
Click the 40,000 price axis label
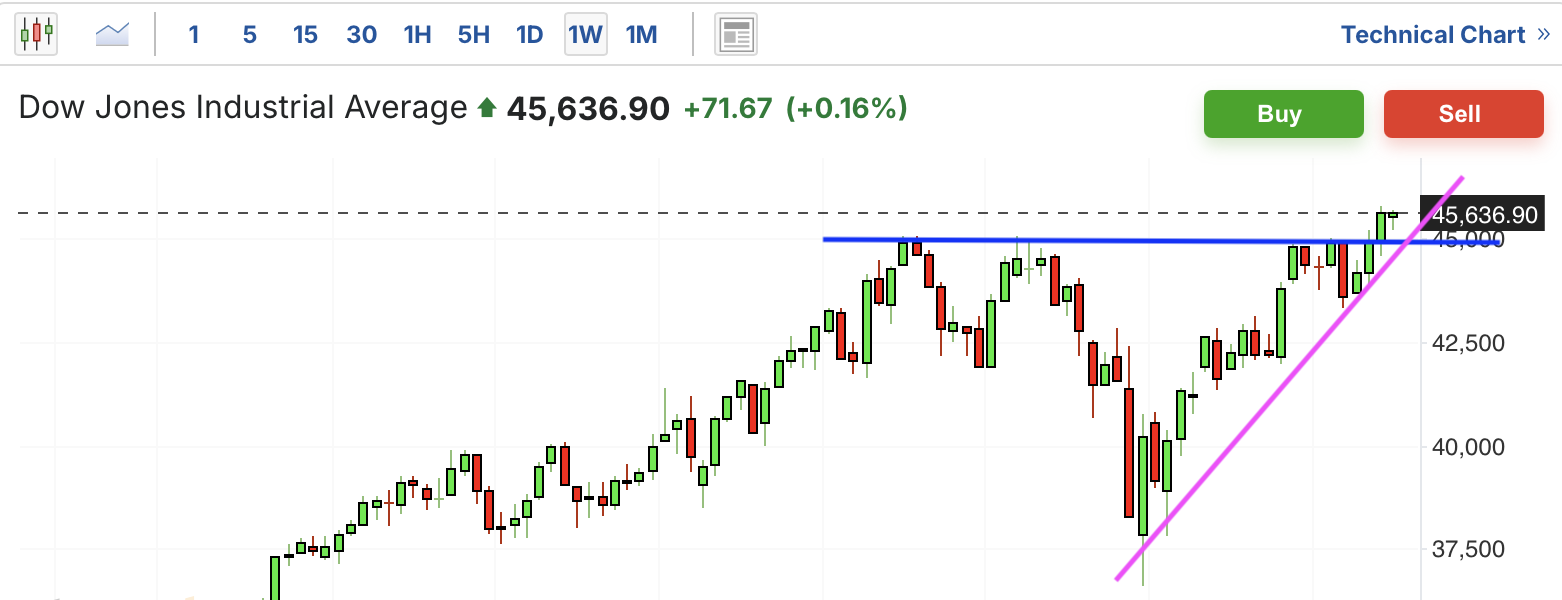pos(1469,446)
